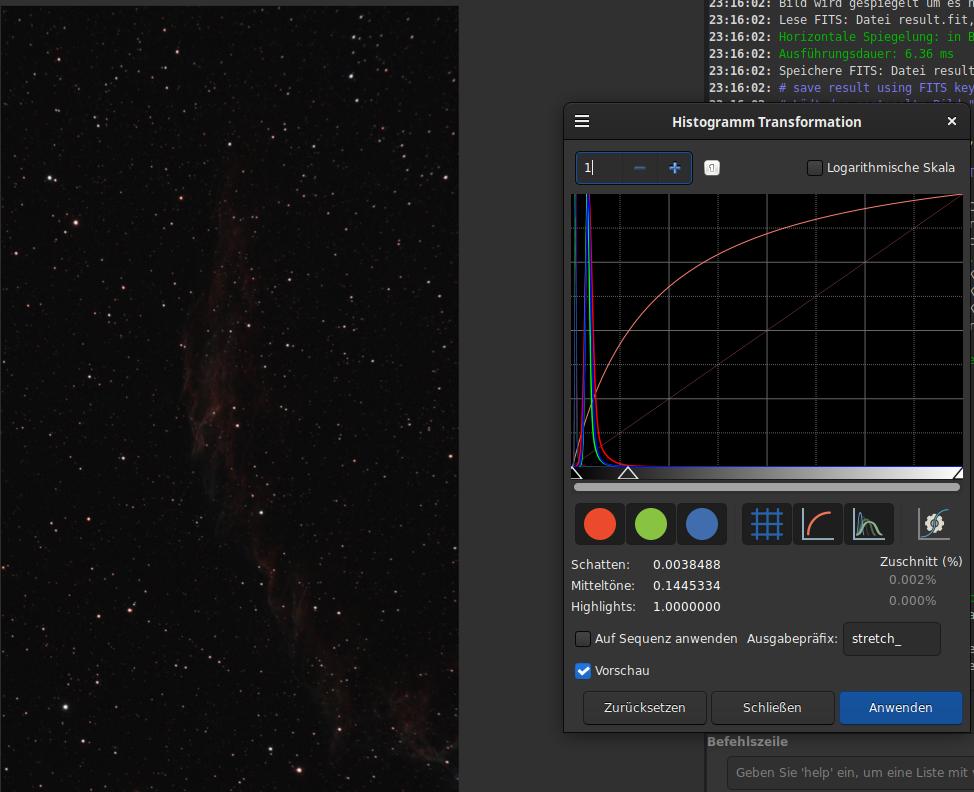
Task: Toggle the original histogram display icon
Action: click(x=868, y=524)
